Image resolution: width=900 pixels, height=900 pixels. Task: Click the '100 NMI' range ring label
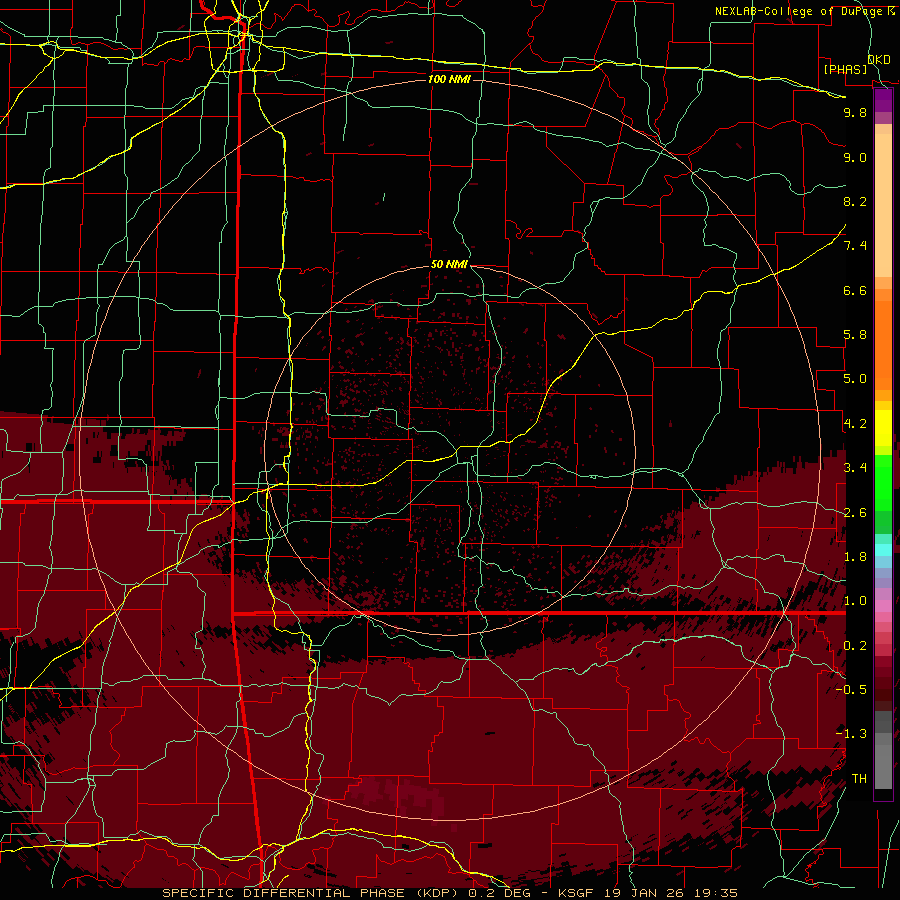click(449, 79)
